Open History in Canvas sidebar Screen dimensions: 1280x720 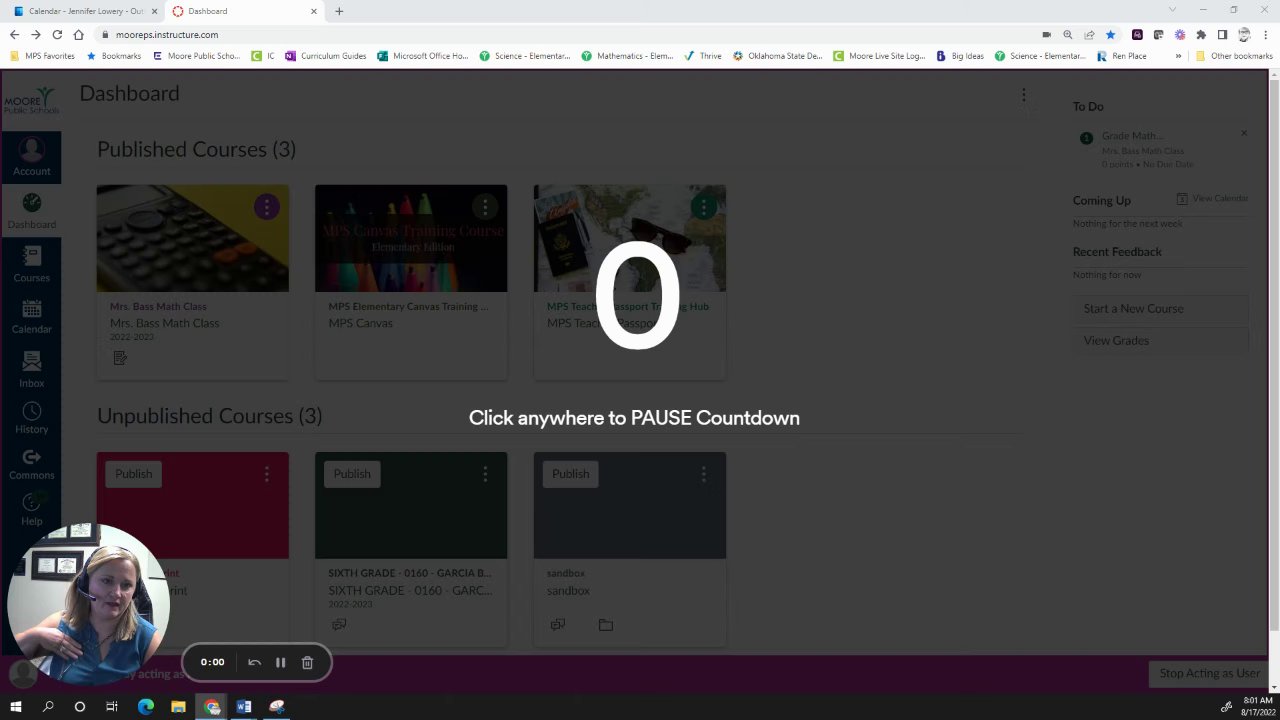tap(31, 418)
